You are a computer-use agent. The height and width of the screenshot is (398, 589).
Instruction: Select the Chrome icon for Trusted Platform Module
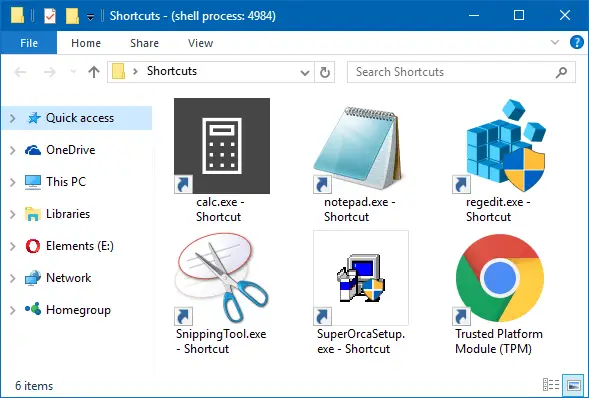499,278
